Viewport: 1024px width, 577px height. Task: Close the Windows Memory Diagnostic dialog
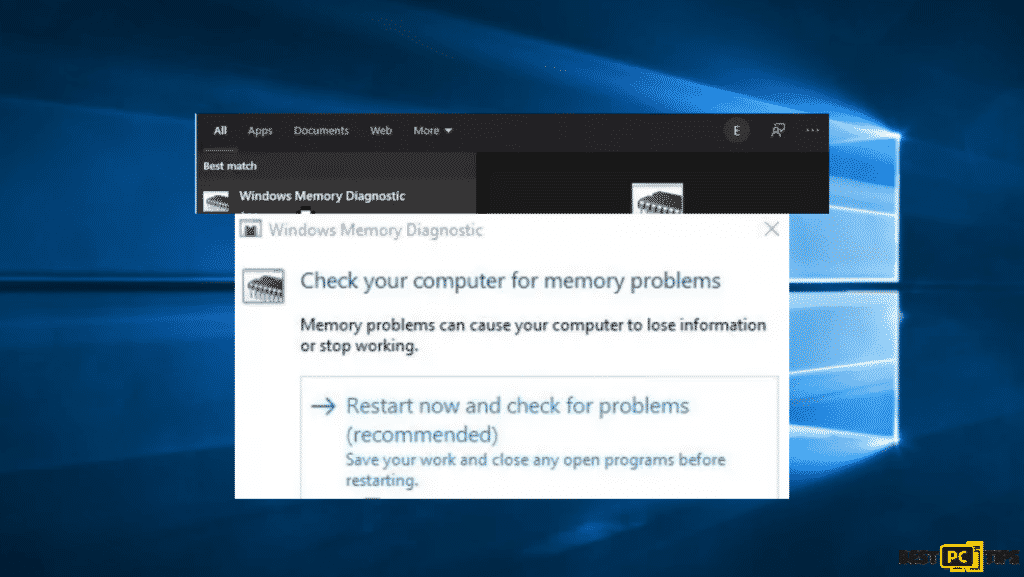772,229
